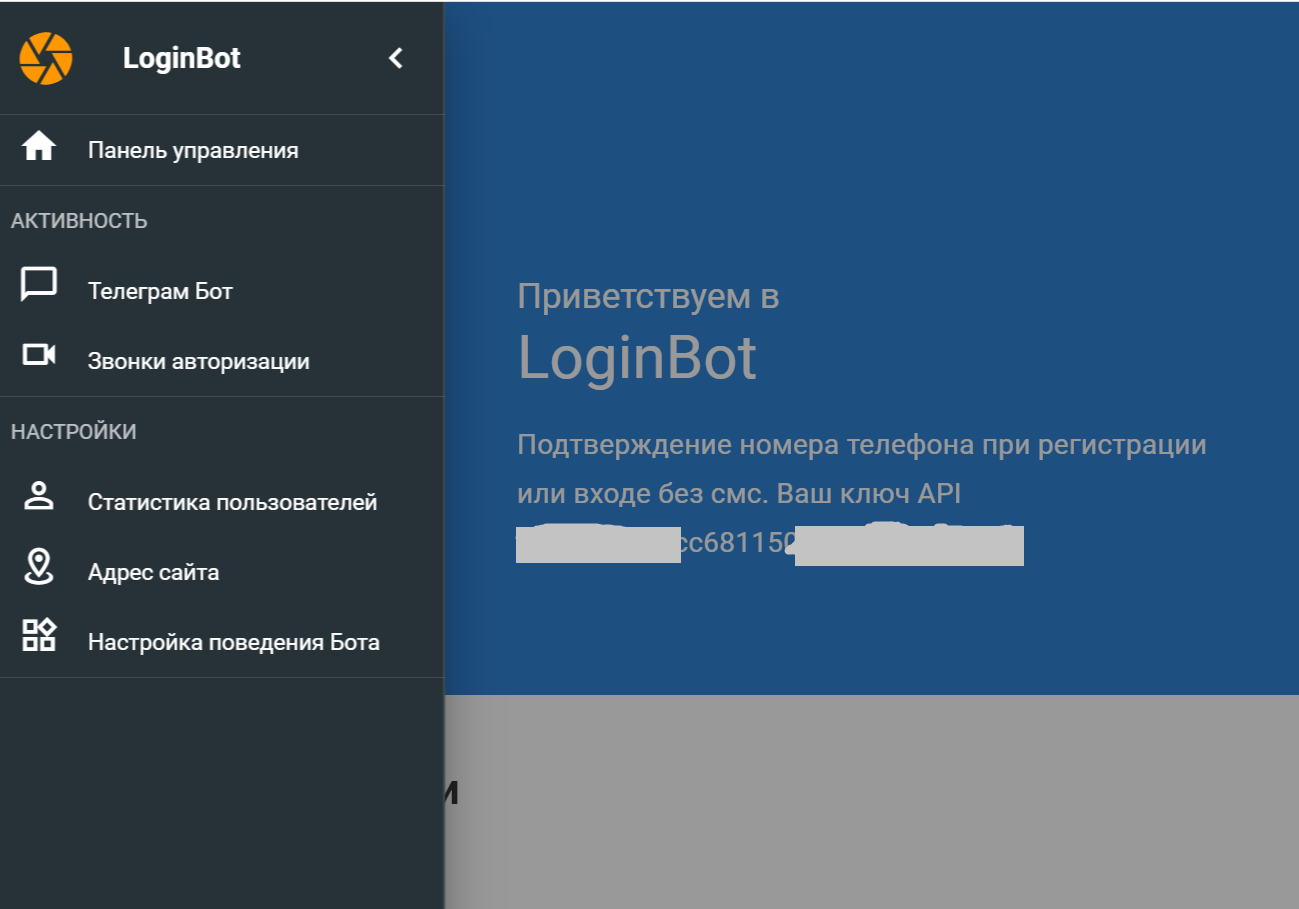Click the home icon in sidebar
Viewport: 1299px width, 909px height.
click(39, 147)
